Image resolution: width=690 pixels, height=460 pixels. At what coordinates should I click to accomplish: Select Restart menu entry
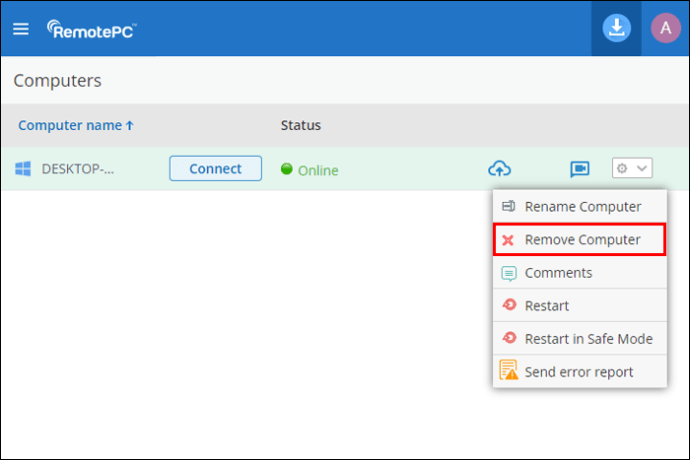click(546, 305)
